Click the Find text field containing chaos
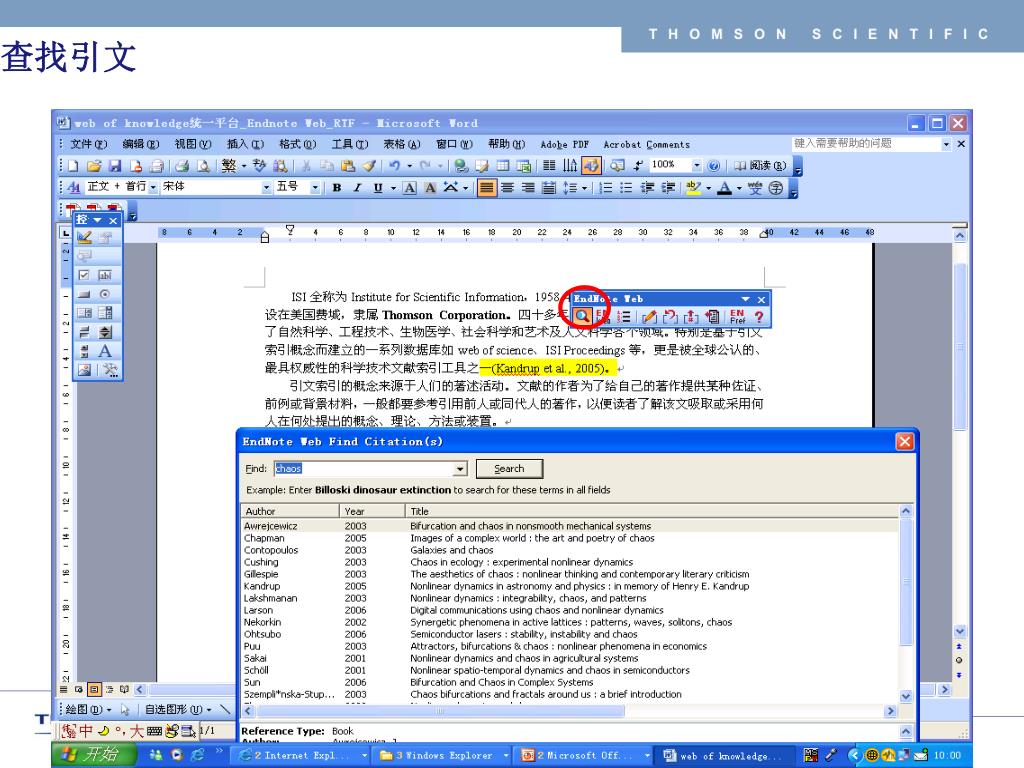1024x768 pixels. pyautogui.click(x=364, y=469)
